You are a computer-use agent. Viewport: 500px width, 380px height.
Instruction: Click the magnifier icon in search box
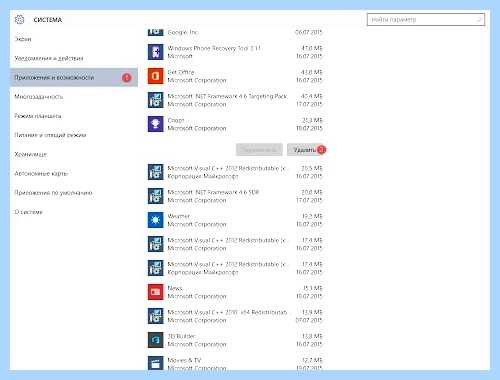(x=479, y=20)
